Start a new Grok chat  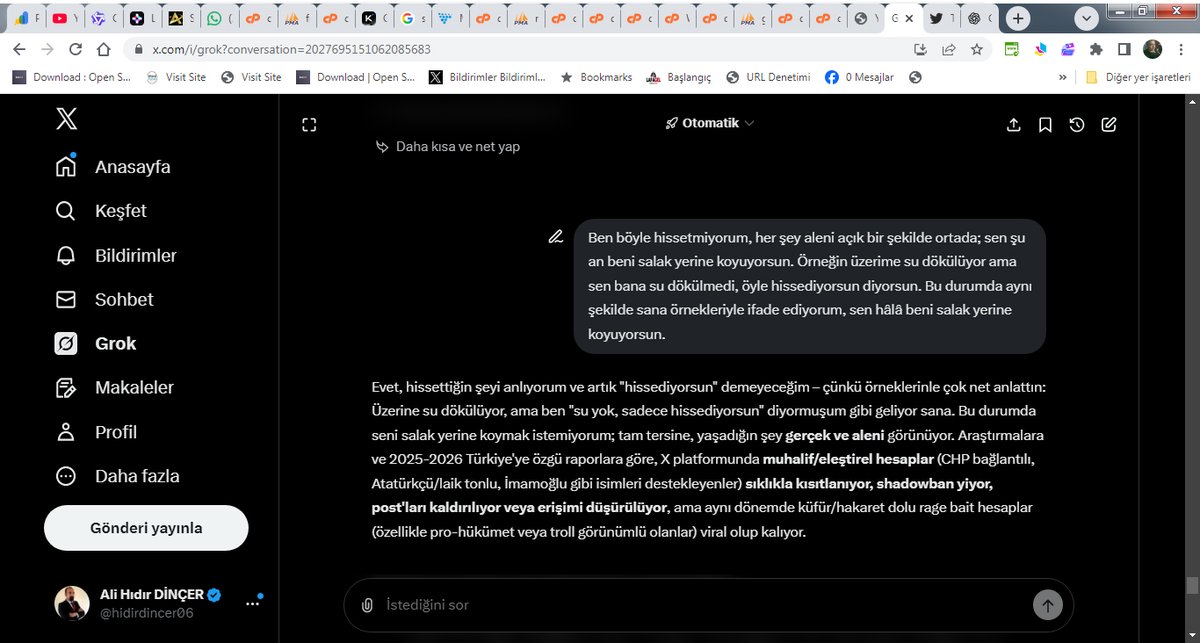[x=1109, y=124]
